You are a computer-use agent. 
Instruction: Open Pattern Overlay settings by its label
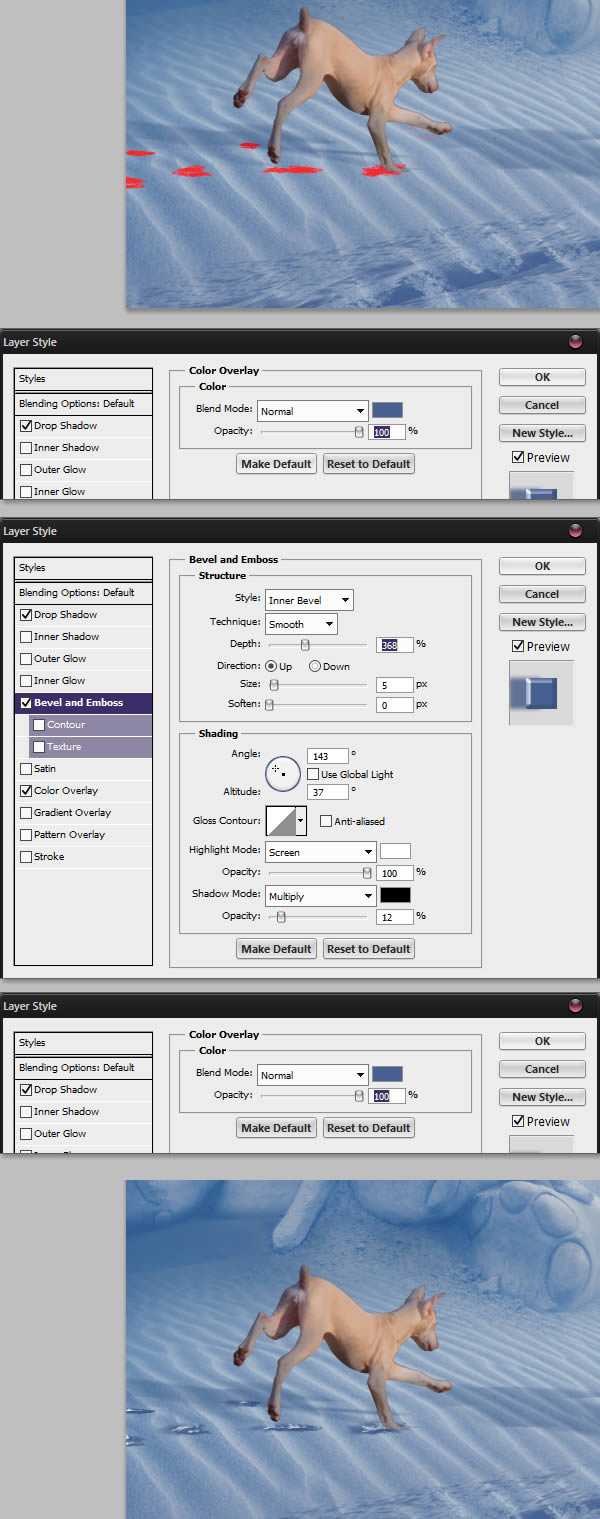coord(69,835)
